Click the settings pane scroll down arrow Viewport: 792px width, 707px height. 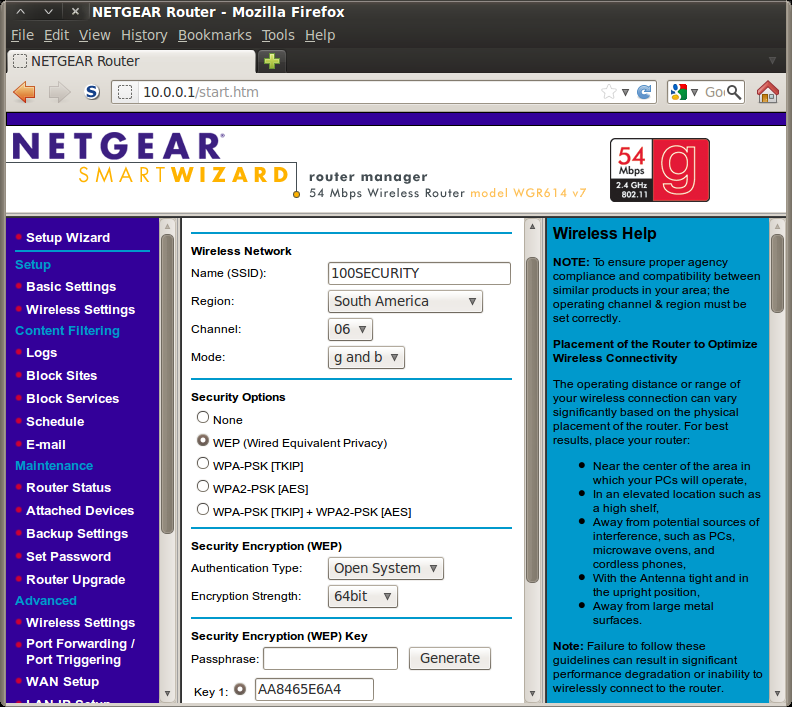(x=532, y=693)
